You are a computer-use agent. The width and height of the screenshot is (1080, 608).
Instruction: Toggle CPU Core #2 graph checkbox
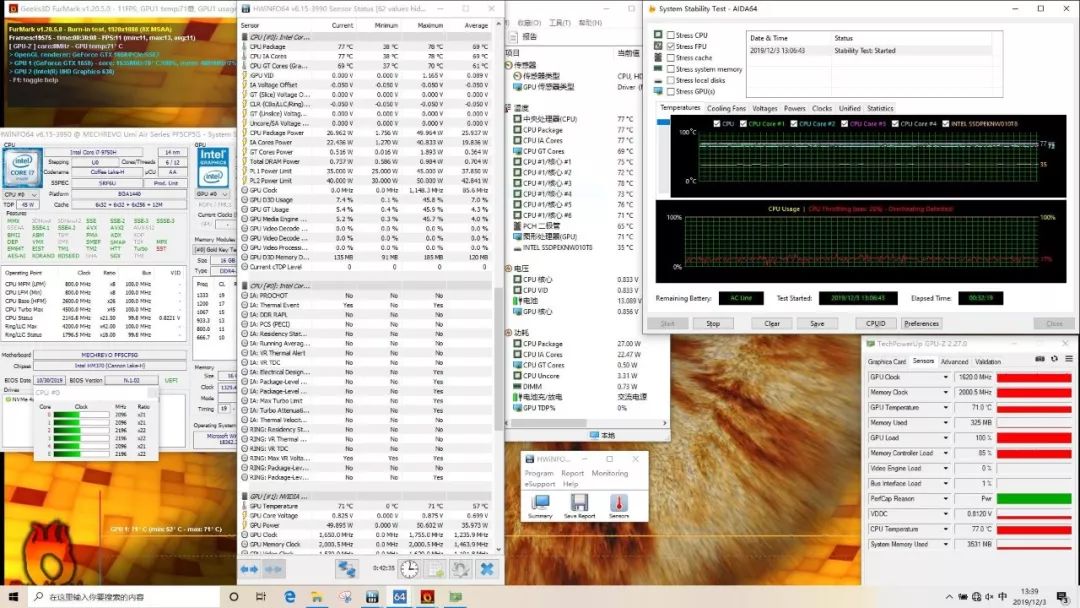[x=793, y=124]
